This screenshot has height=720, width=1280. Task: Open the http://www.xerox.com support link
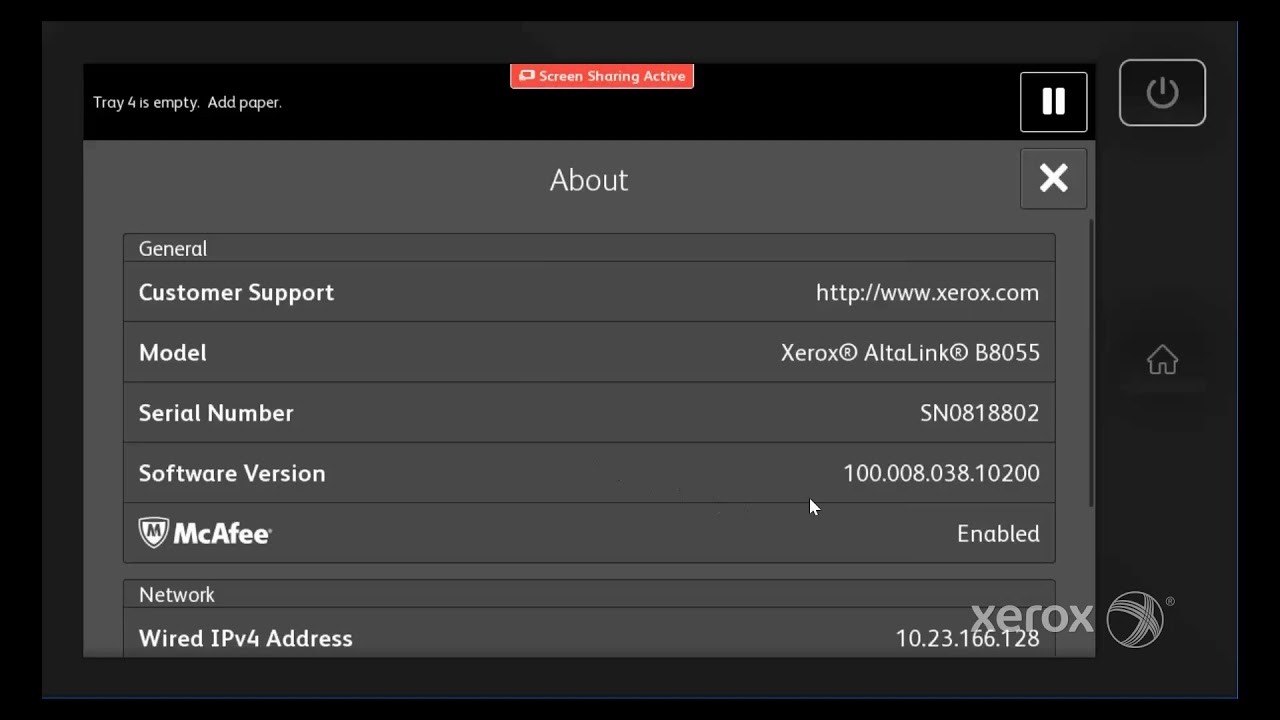927,292
